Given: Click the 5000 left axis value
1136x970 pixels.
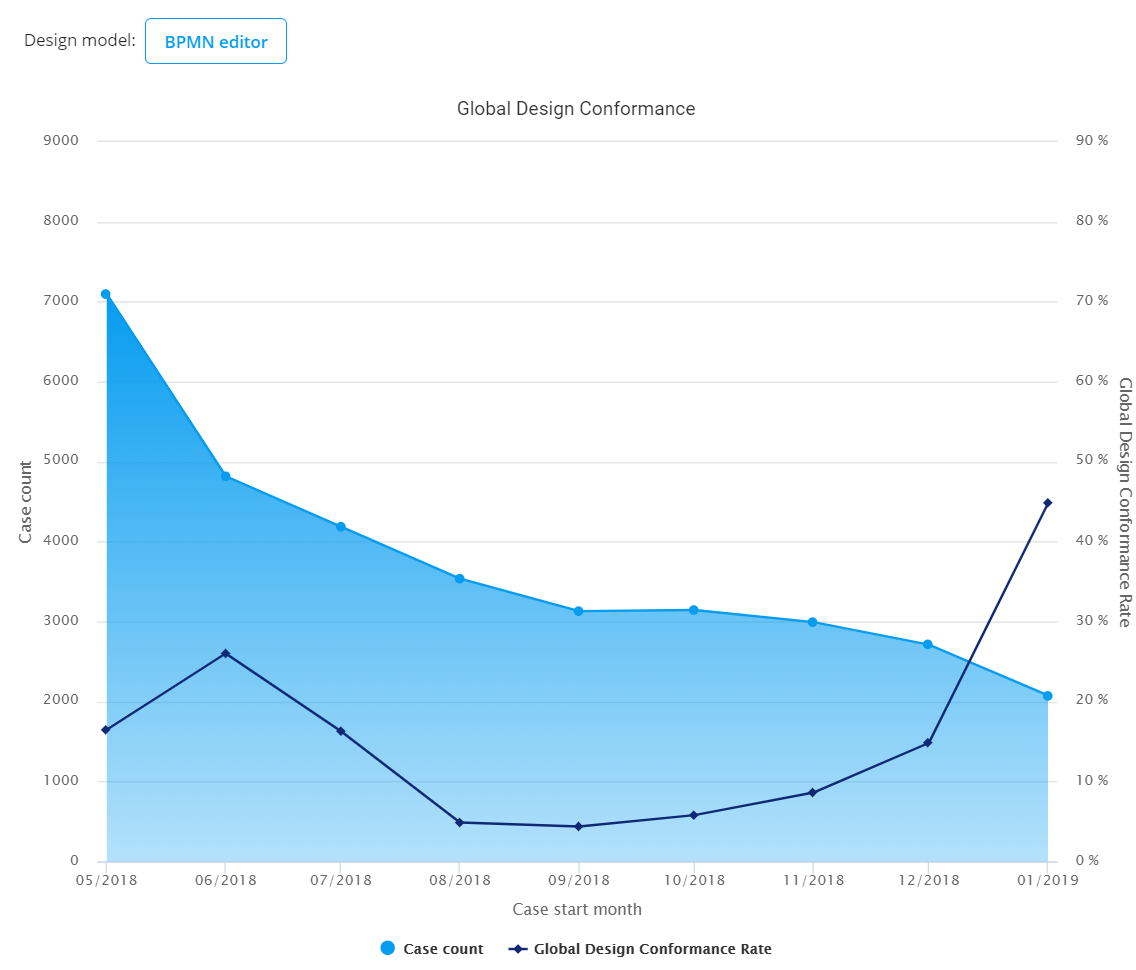Looking at the screenshot, I should [61, 460].
